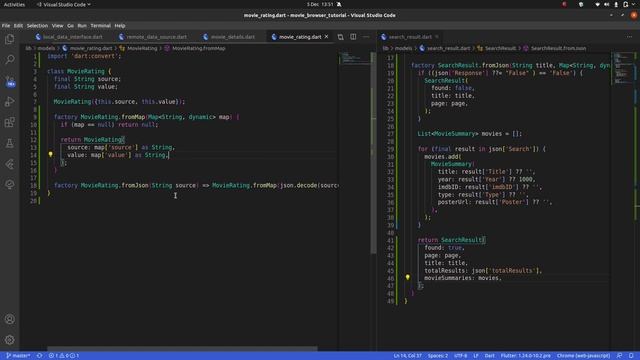Open more actions for left editor group

tap(366, 37)
